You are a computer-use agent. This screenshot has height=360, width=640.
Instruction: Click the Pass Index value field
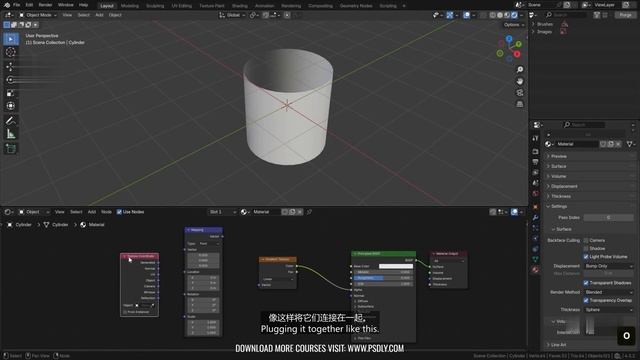coord(608,218)
